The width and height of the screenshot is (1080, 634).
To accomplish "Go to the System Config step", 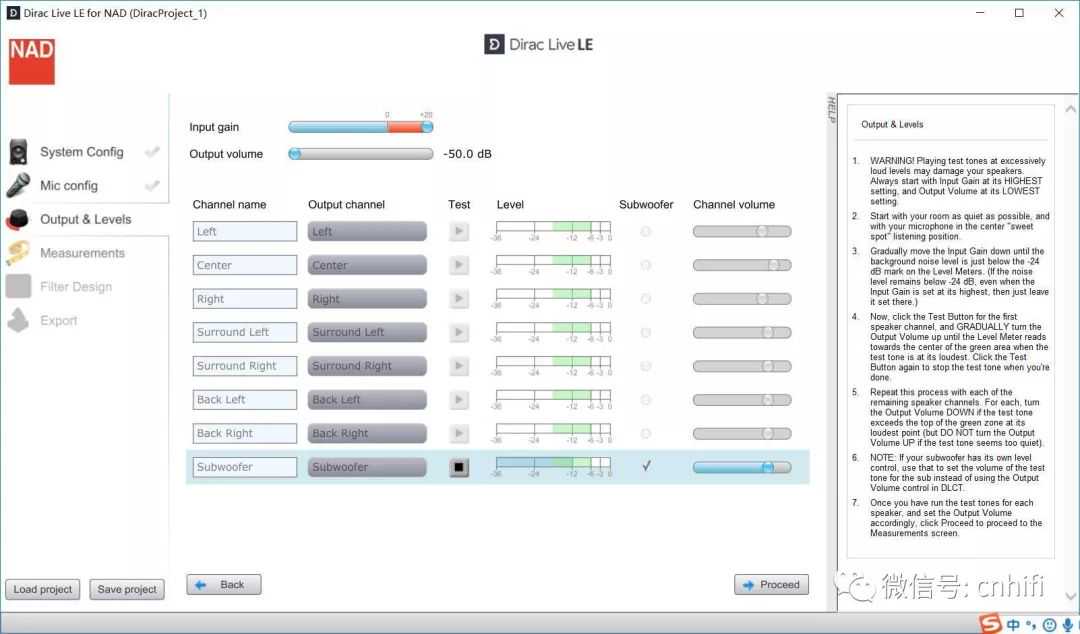I will click(x=82, y=152).
